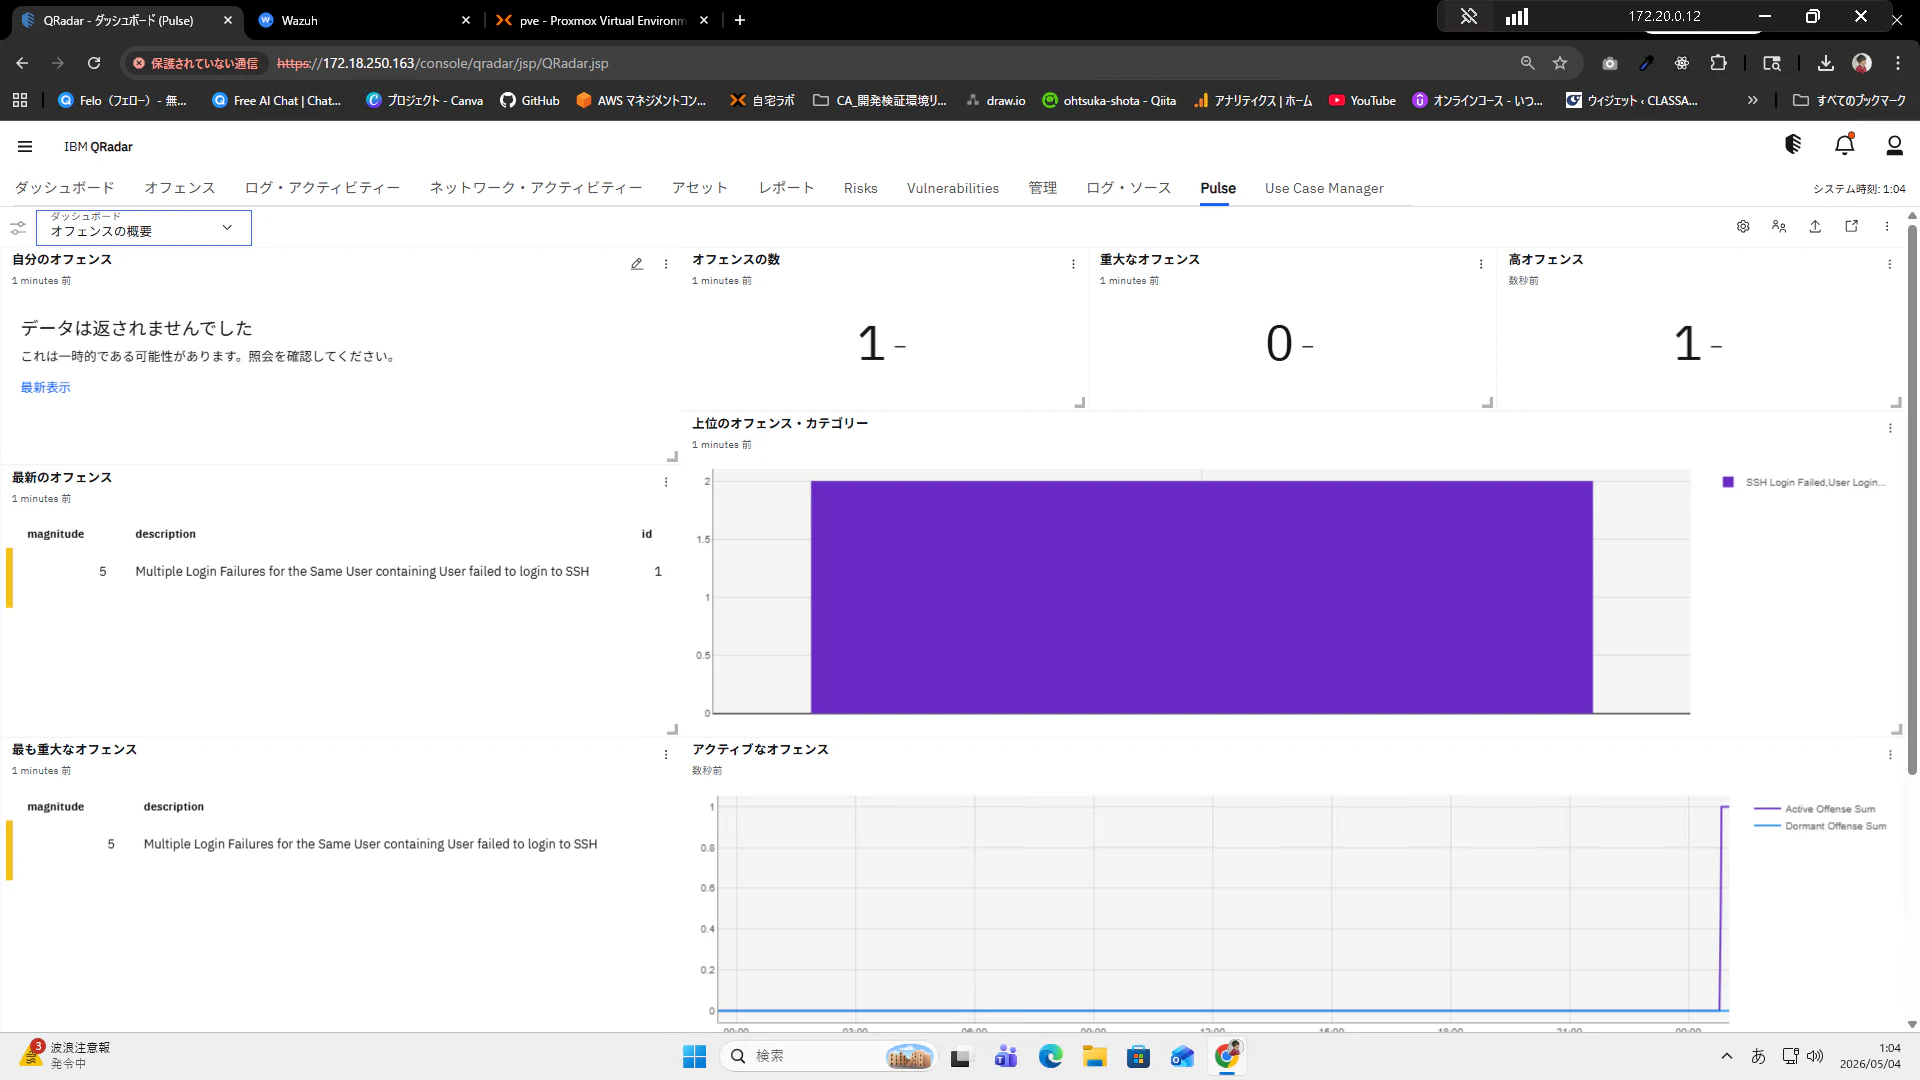
Task: Click the dashboard vertical scrollbar
Action: tap(1912, 500)
